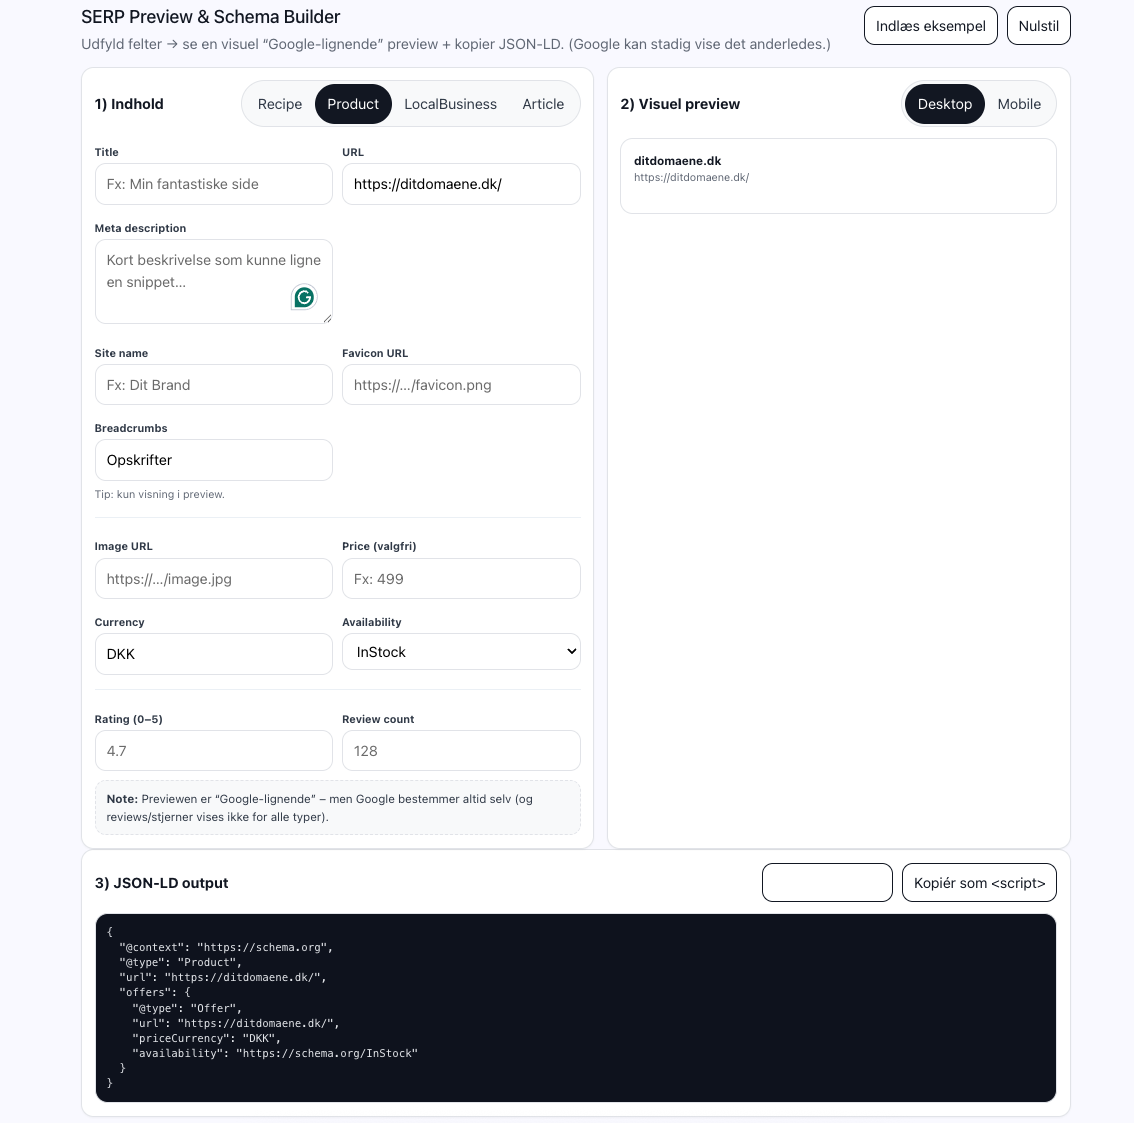
Task: Switch to the Article schema type
Action: 543,104
